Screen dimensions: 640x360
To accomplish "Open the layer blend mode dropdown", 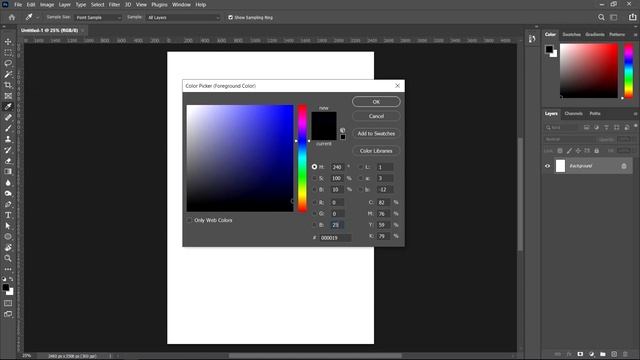I will (570, 139).
